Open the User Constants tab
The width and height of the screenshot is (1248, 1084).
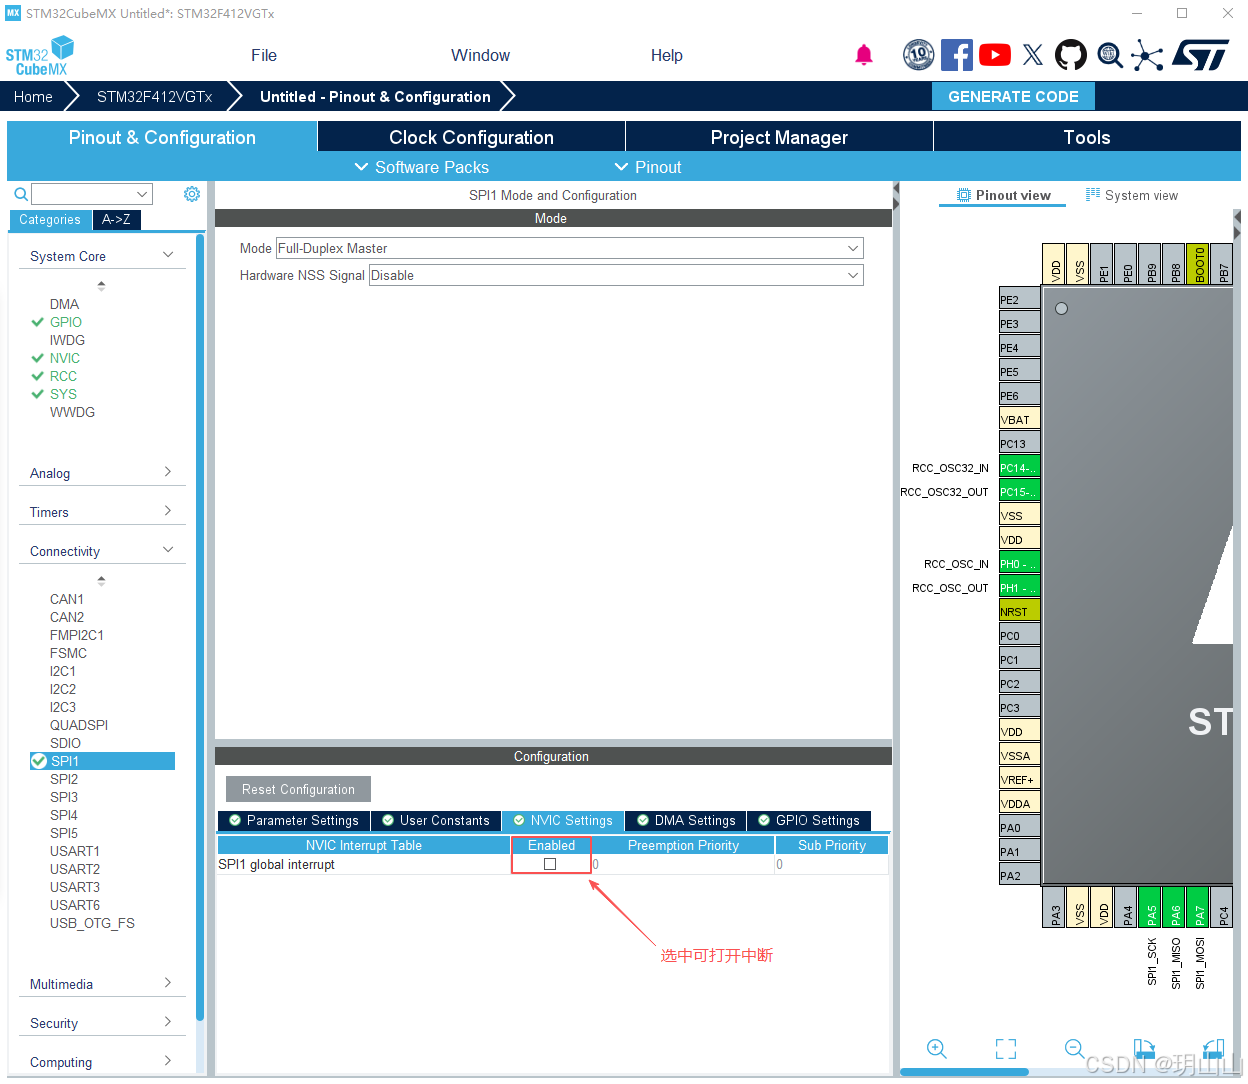pyautogui.click(x=436, y=820)
